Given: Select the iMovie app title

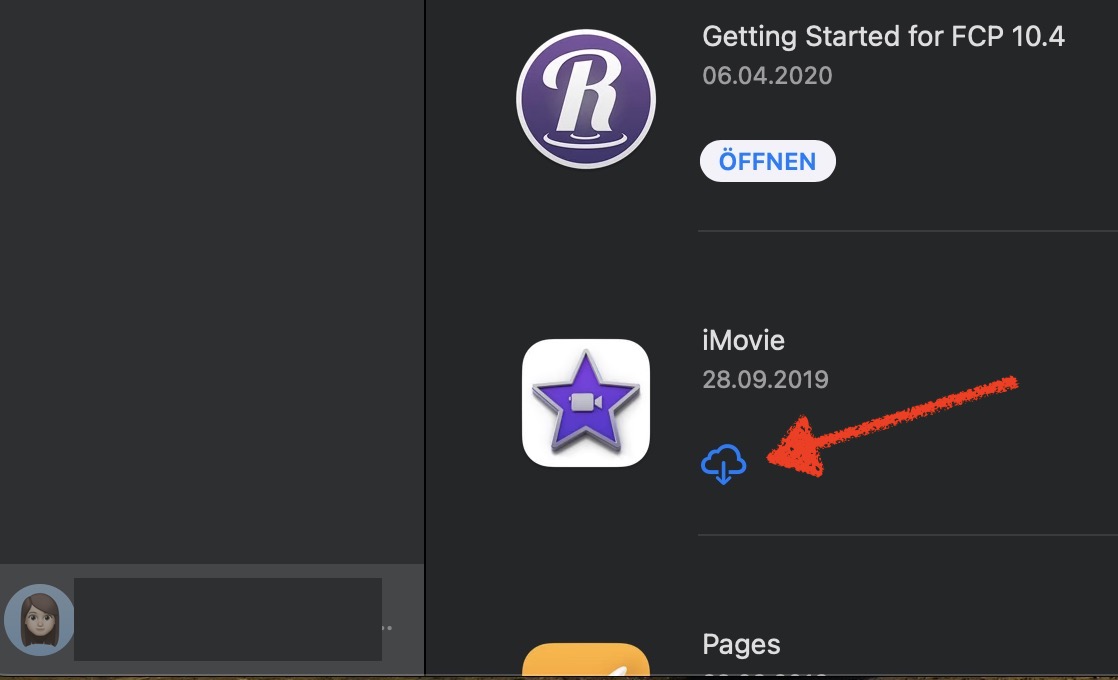Looking at the screenshot, I should 743,341.
